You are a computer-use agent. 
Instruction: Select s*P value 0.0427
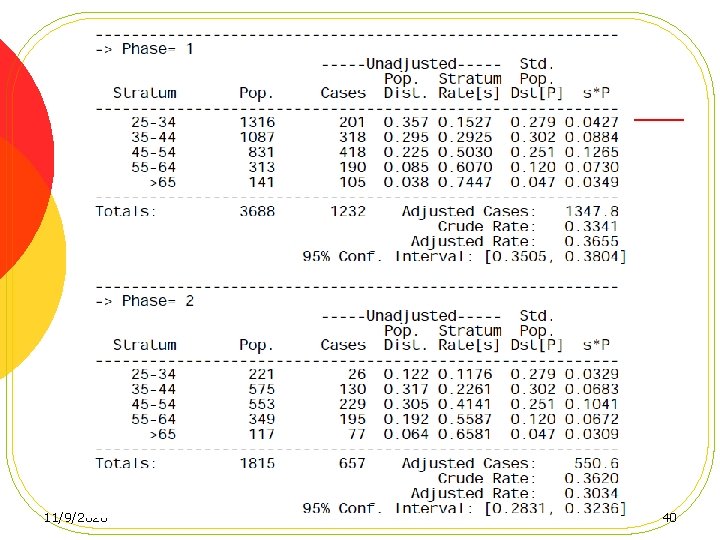coord(592,122)
